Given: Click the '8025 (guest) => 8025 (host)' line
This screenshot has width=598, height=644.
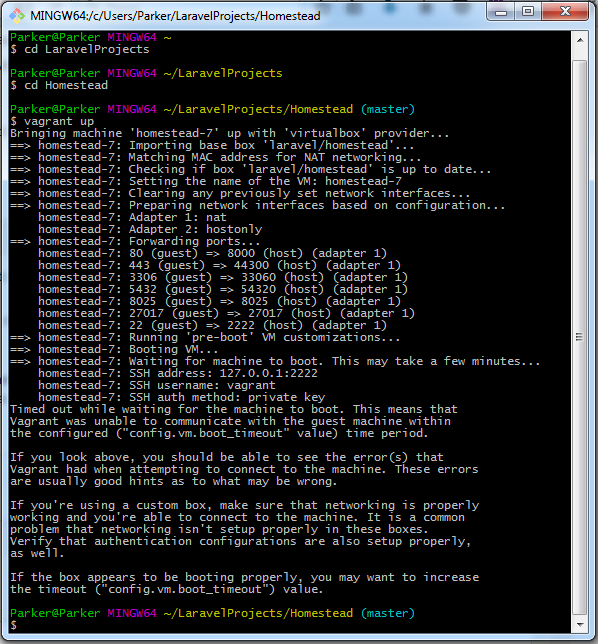Looking at the screenshot, I should (x=219, y=301).
